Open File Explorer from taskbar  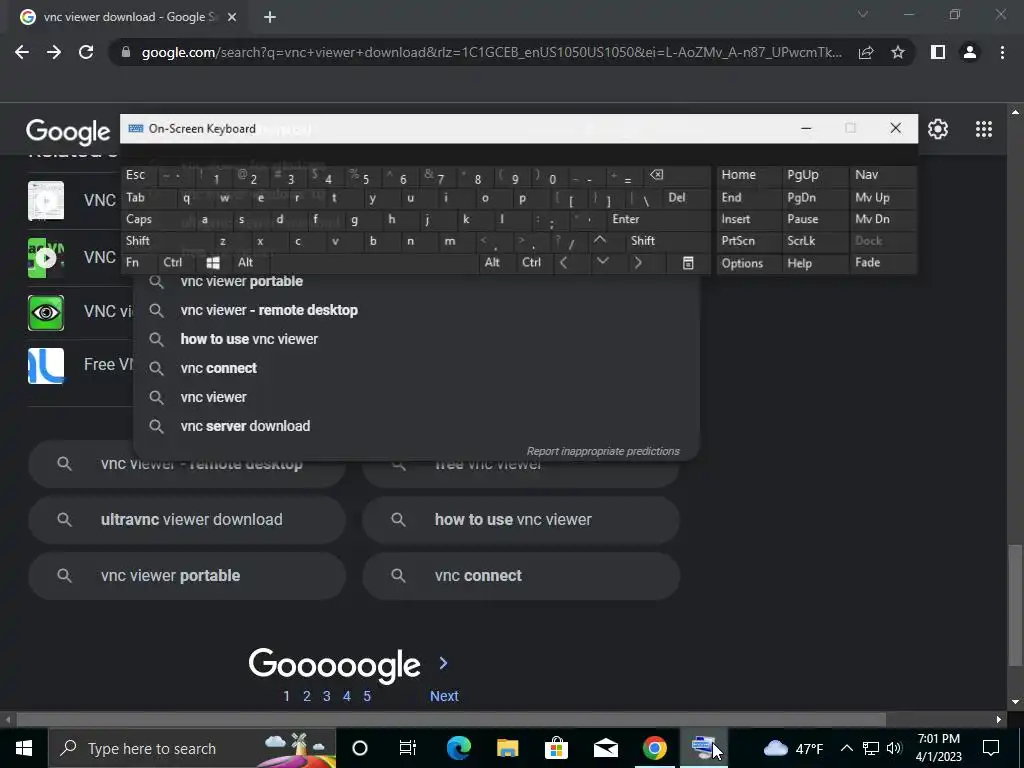click(x=507, y=748)
